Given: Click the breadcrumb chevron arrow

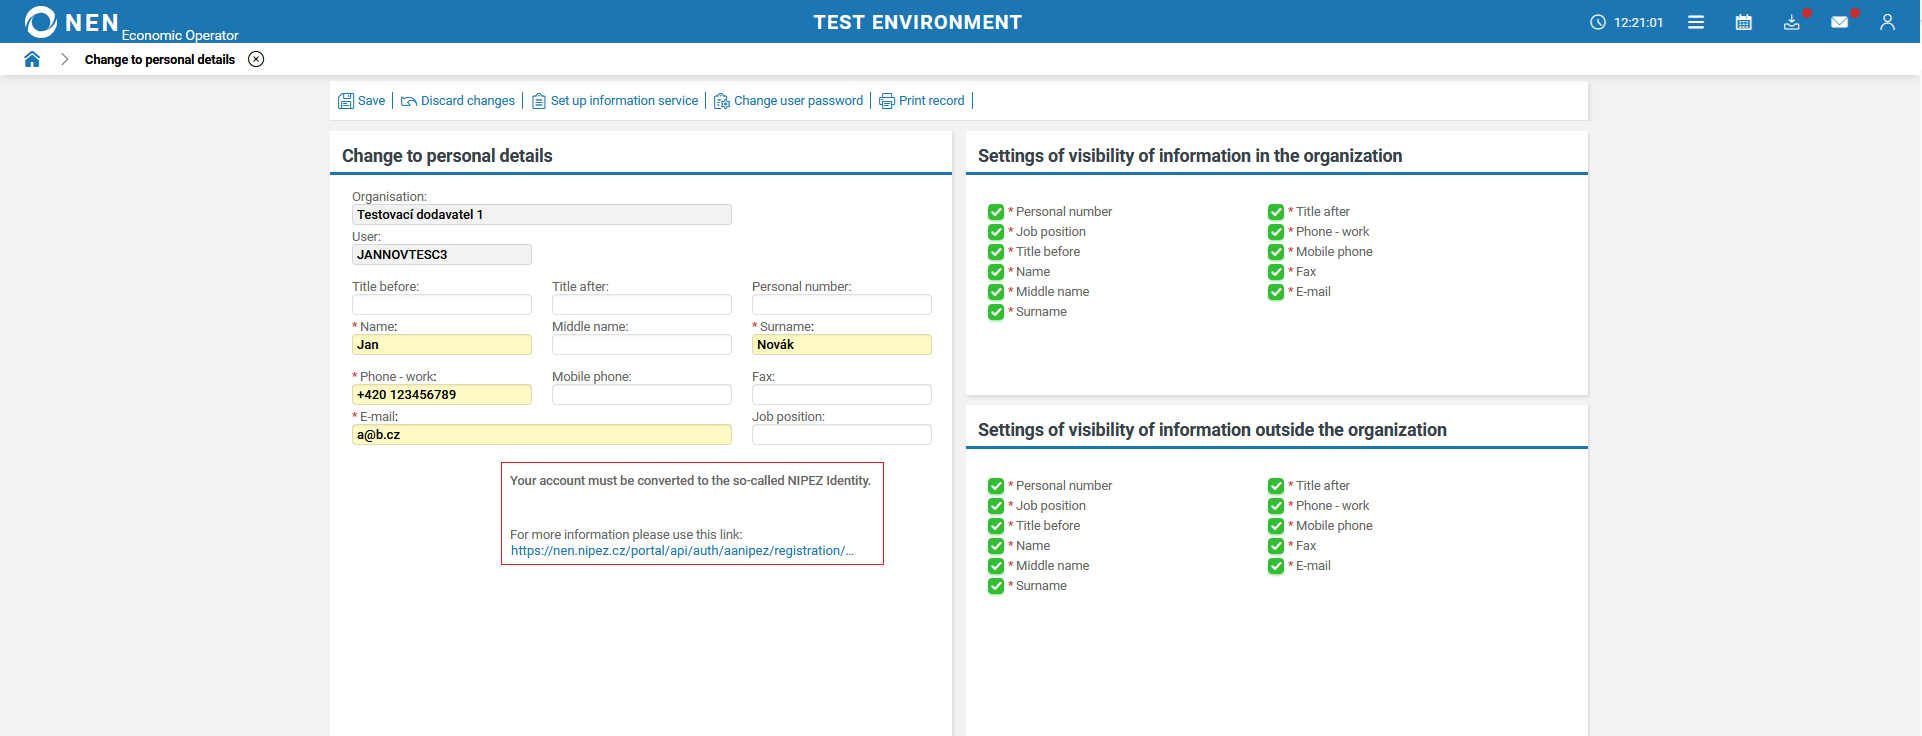Looking at the screenshot, I should (x=65, y=59).
